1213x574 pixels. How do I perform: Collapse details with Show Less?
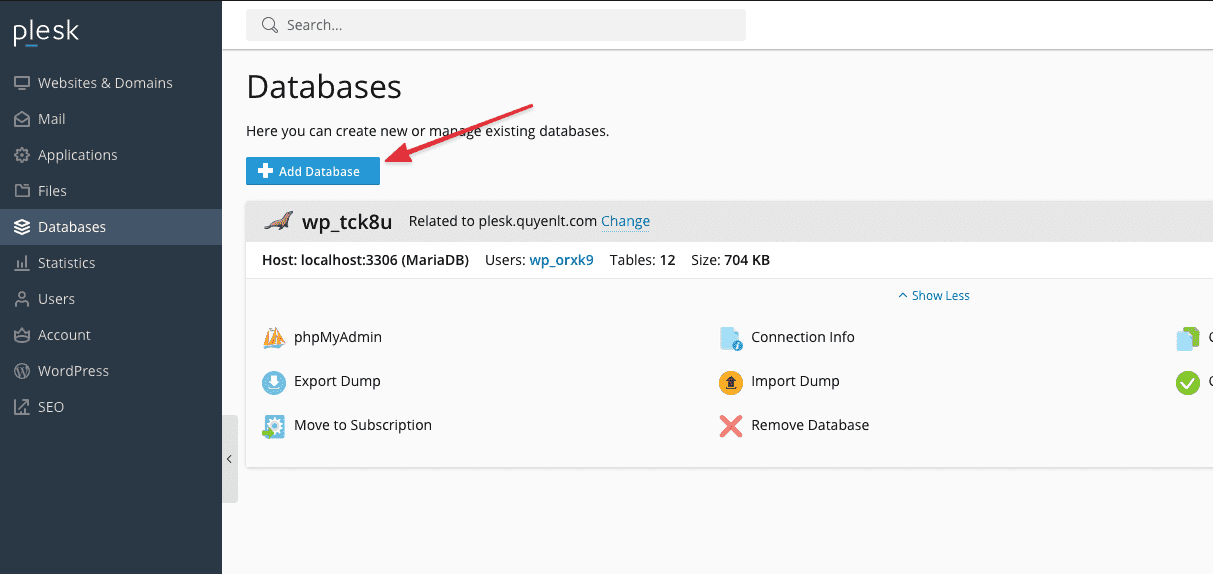pyautogui.click(x=934, y=296)
